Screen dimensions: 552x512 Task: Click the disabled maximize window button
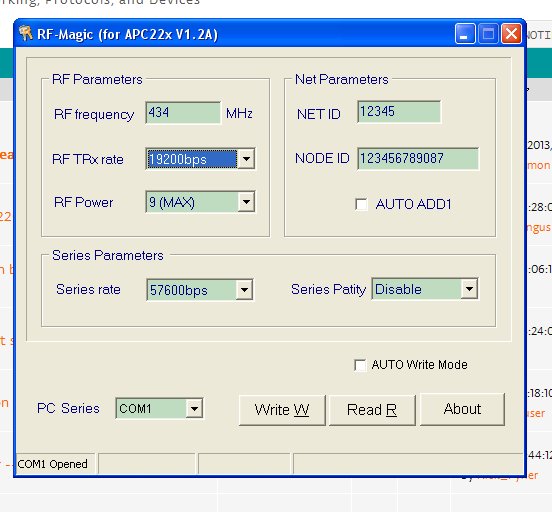(488, 34)
